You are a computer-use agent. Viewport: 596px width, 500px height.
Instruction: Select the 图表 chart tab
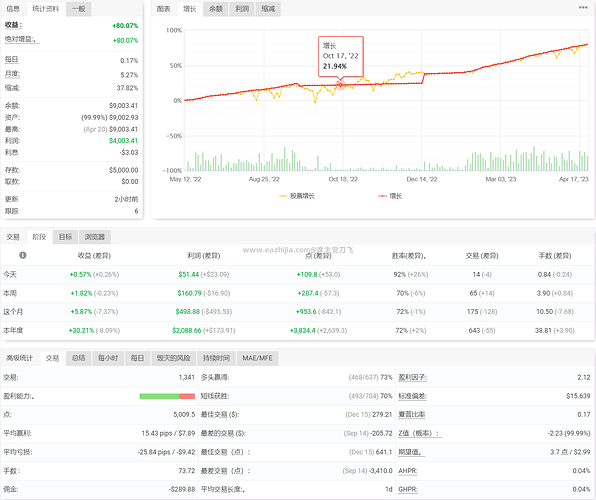tap(163, 9)
